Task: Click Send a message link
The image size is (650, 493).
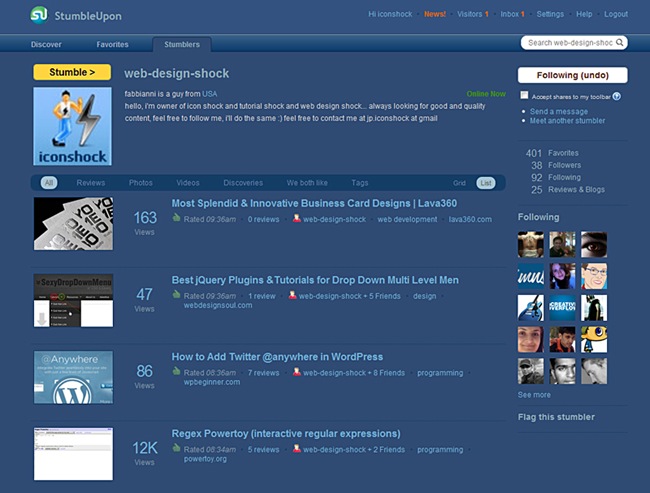Action: pos(559,111)
